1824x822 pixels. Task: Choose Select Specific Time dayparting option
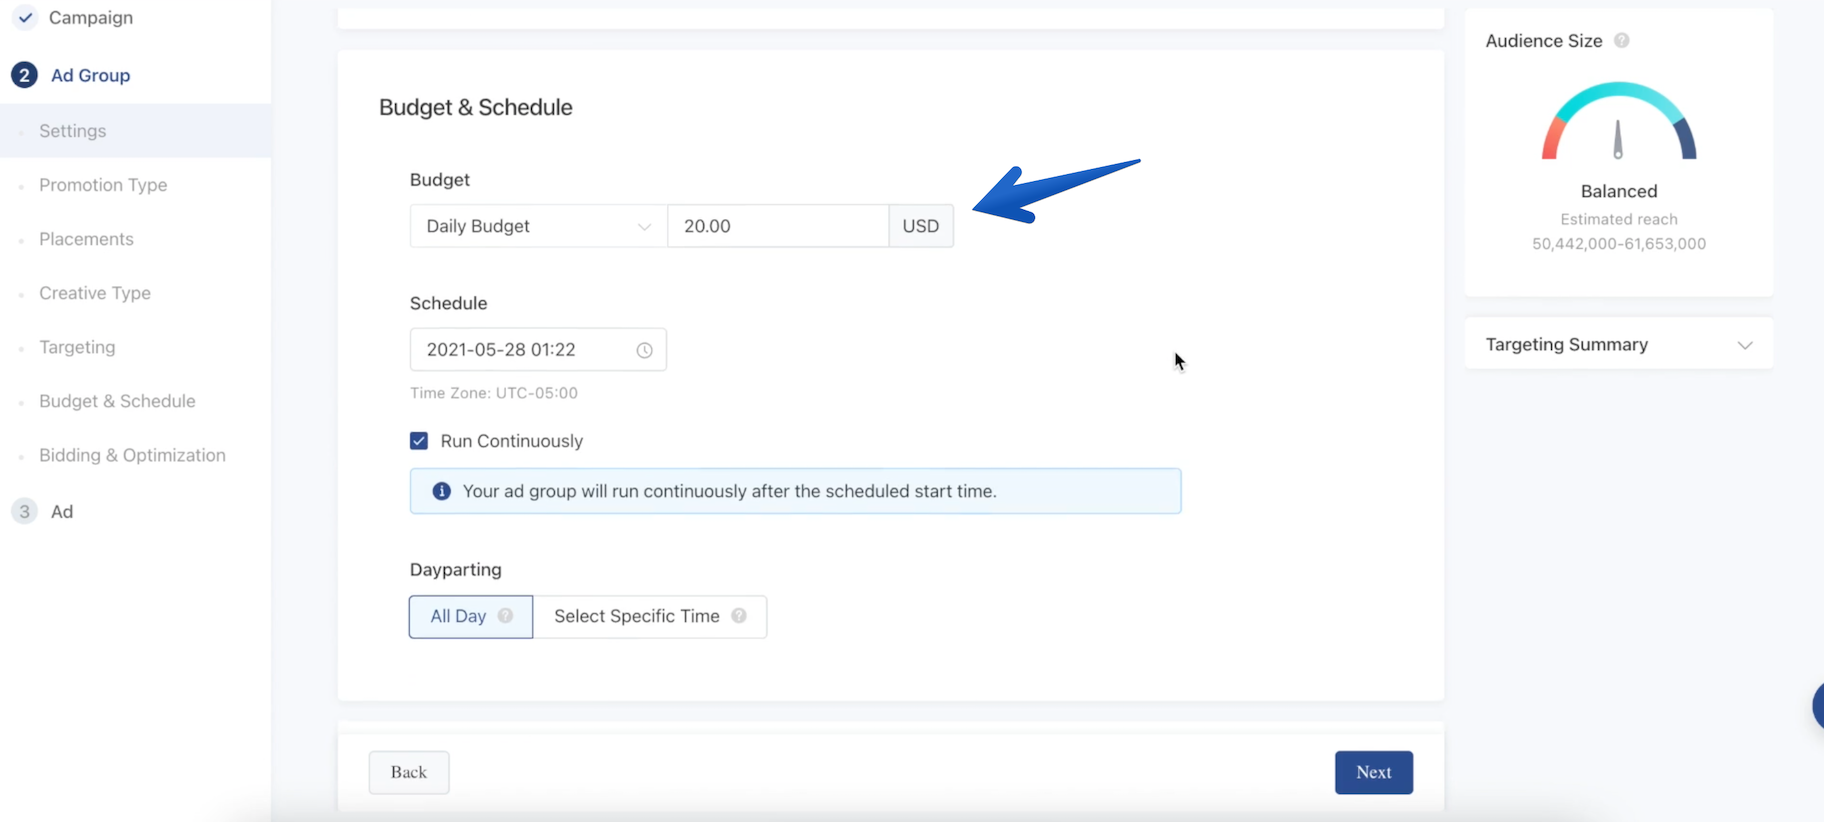pyautogui.click(x=637, y=617)
